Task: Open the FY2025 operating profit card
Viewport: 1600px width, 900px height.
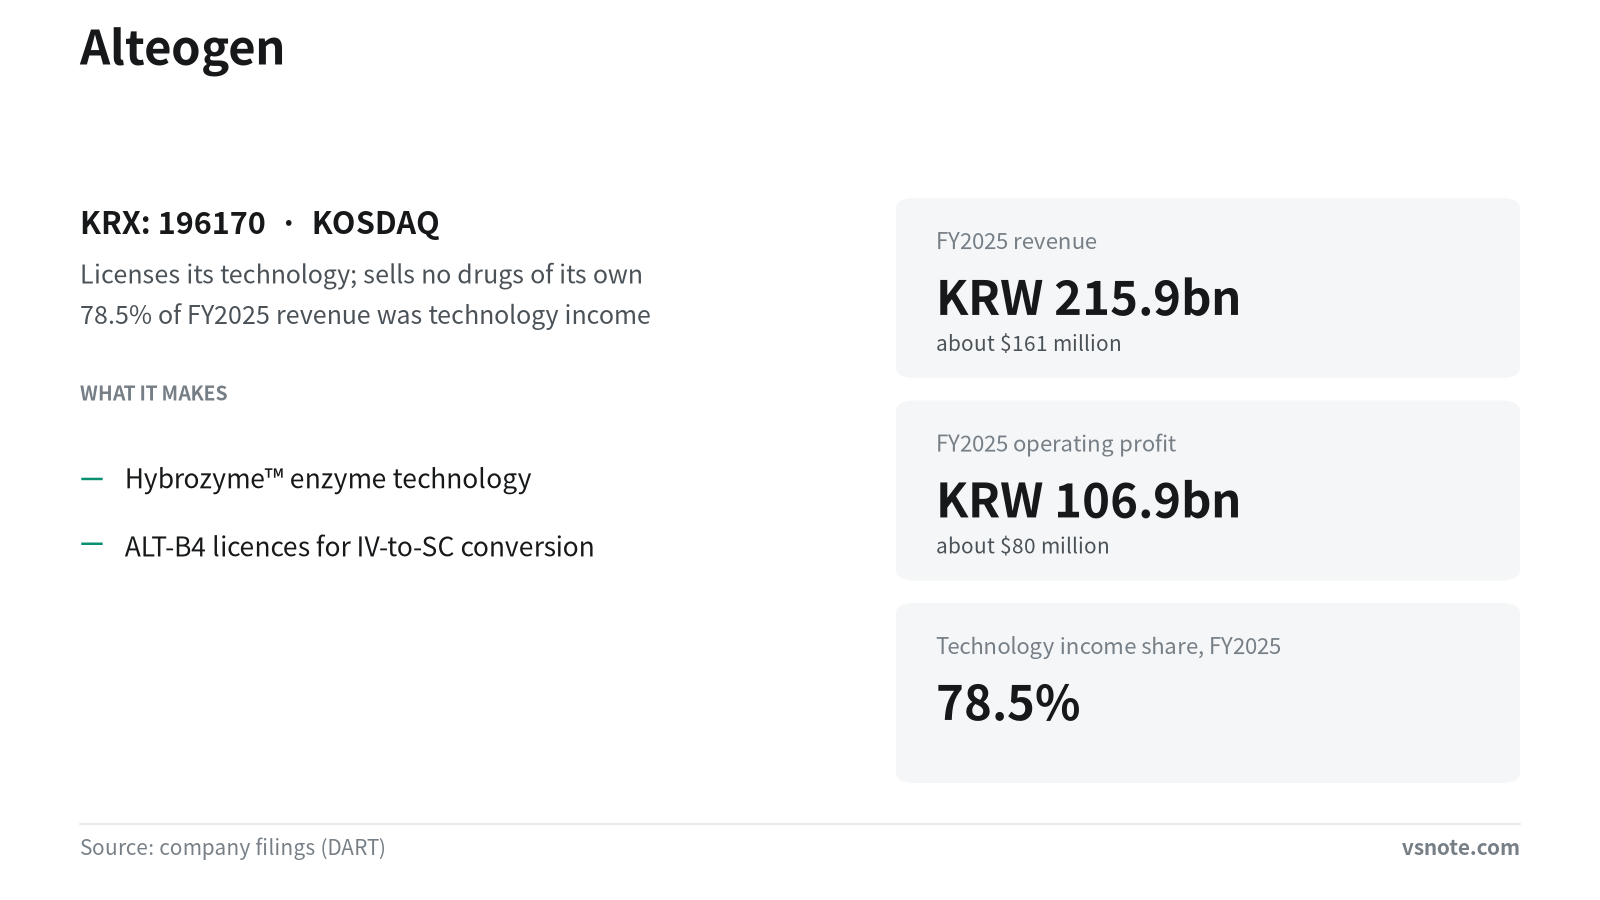Action: click(x=1207, y=490)
